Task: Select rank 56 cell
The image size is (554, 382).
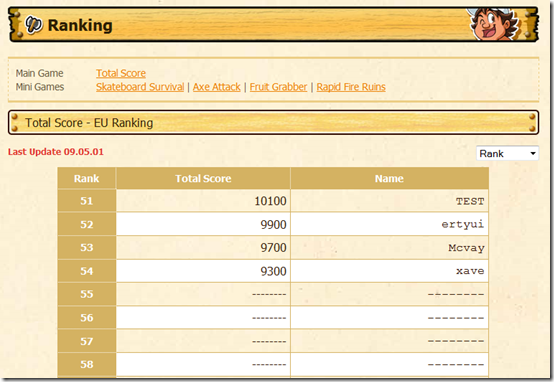Action: [87, 318]
